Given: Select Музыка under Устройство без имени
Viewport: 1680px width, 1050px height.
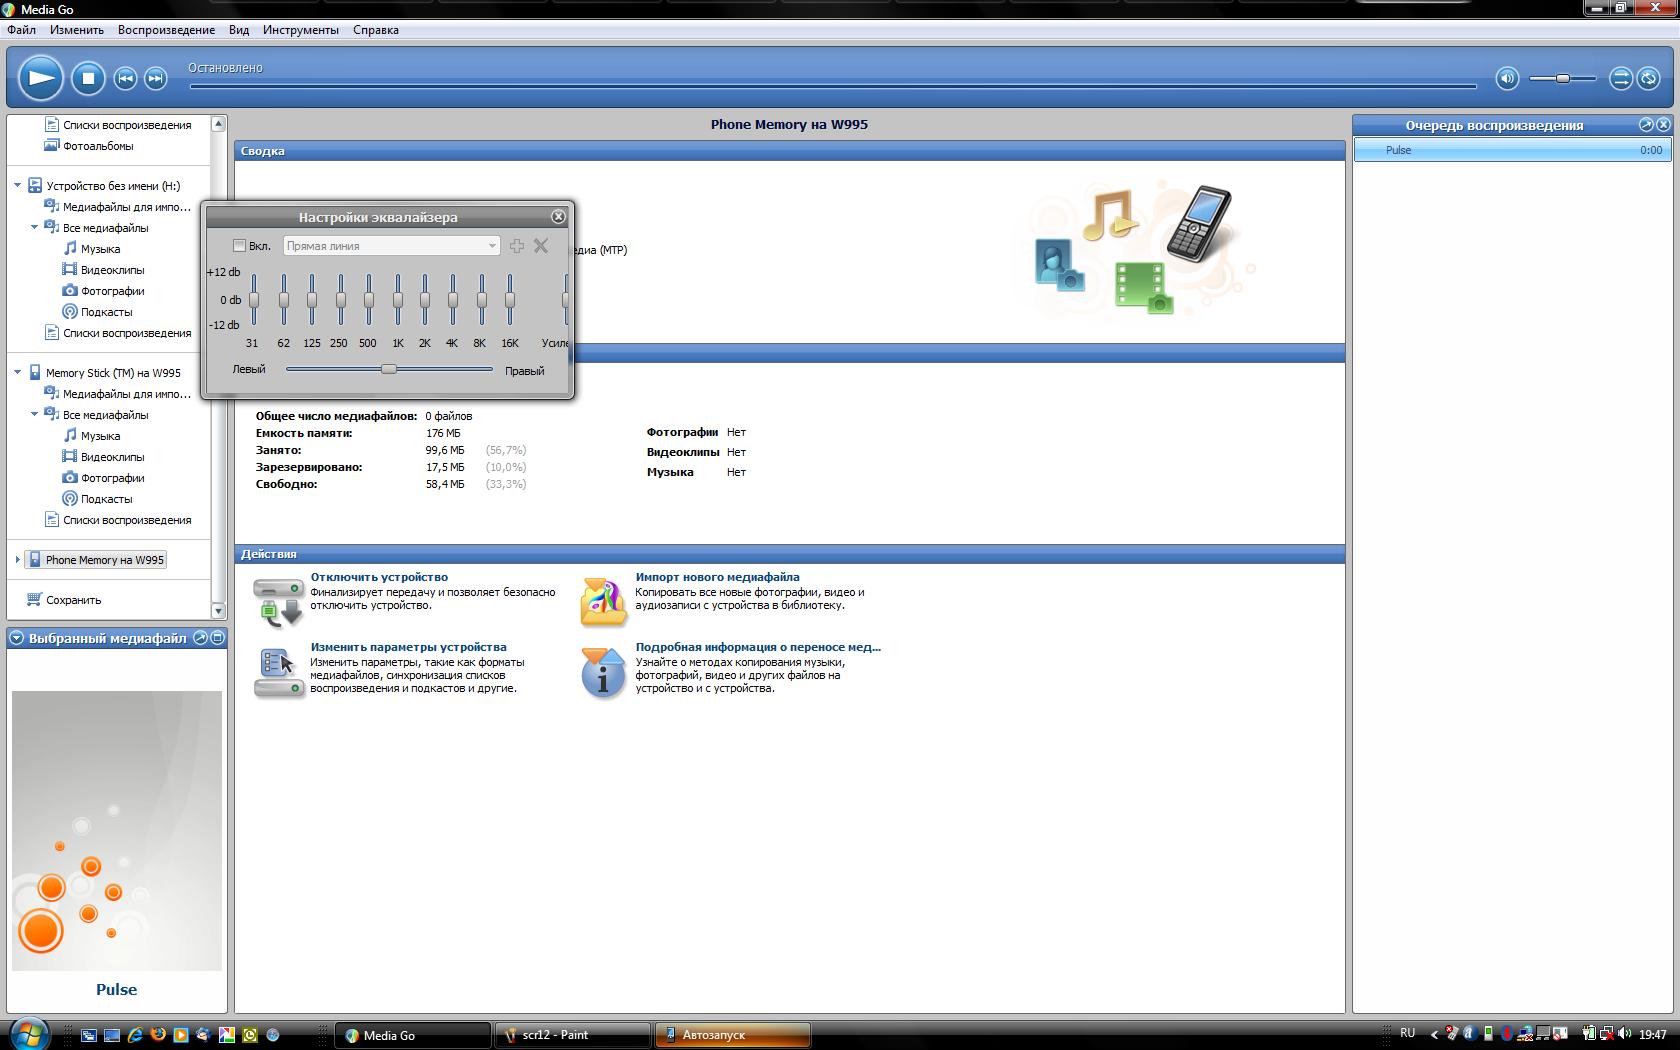Looking at the screenshot, I should [x=100, y=249].
